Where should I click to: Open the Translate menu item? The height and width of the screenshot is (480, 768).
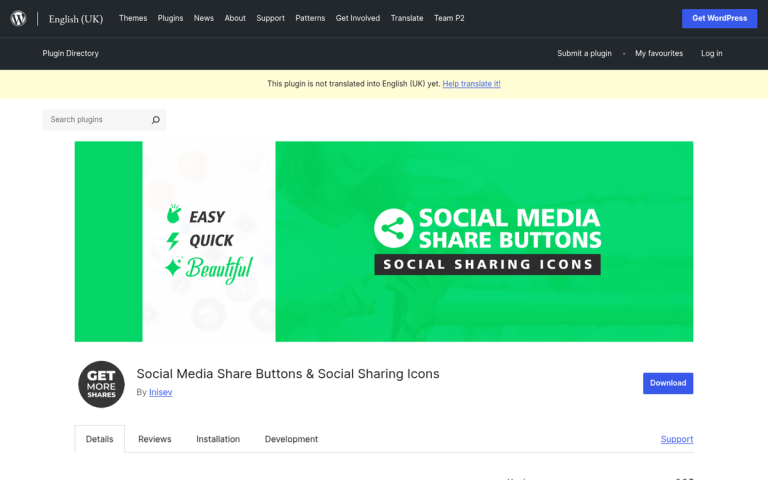coord(407,18)
